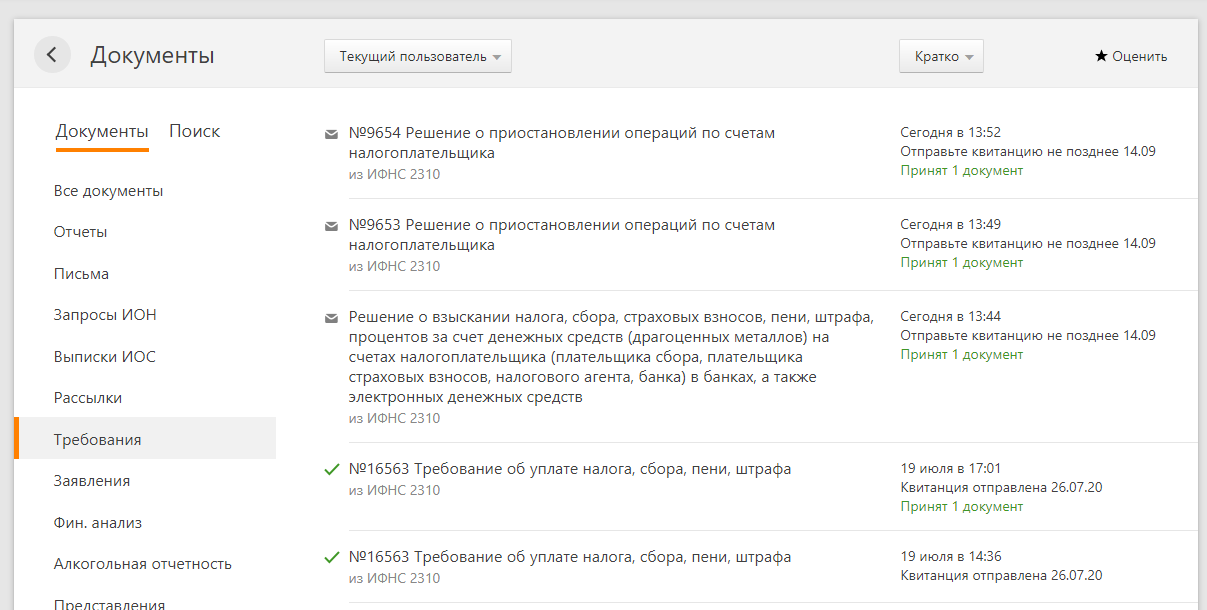This screenshot has height=610, width=1207.
Task: Select the Документы tab
Action: click(x=102, y=131)
